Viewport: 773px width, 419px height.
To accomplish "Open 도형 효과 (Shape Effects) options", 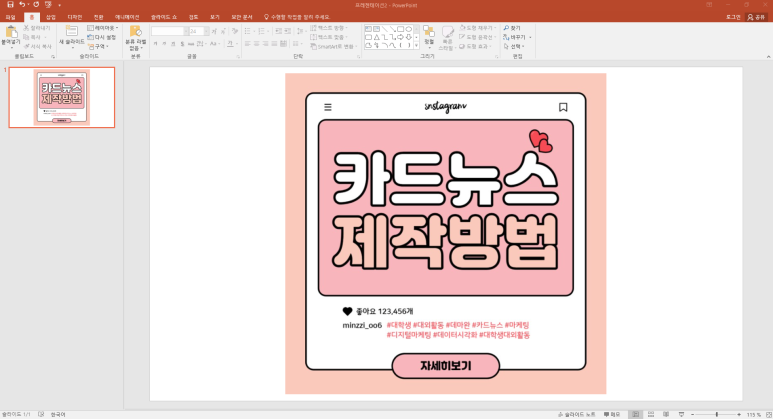I will (474, 46).
